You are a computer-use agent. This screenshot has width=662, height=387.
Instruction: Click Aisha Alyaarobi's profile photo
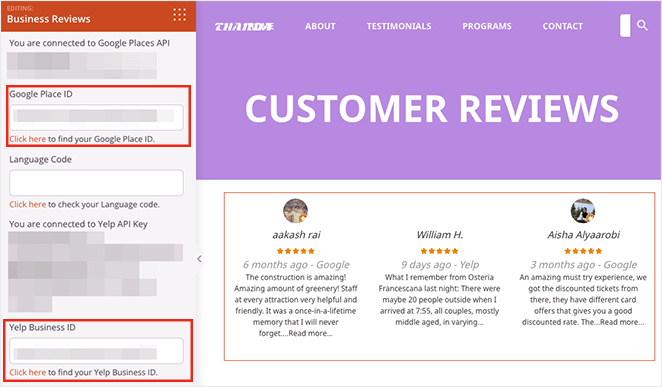583,211
